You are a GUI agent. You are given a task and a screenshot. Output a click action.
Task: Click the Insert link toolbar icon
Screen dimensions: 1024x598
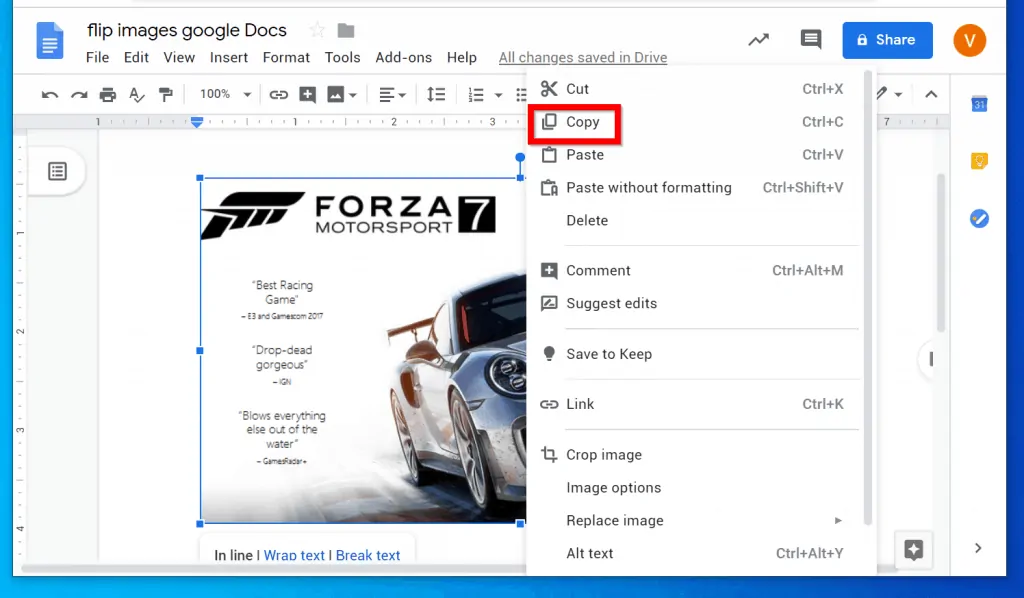tap(279, 95)
